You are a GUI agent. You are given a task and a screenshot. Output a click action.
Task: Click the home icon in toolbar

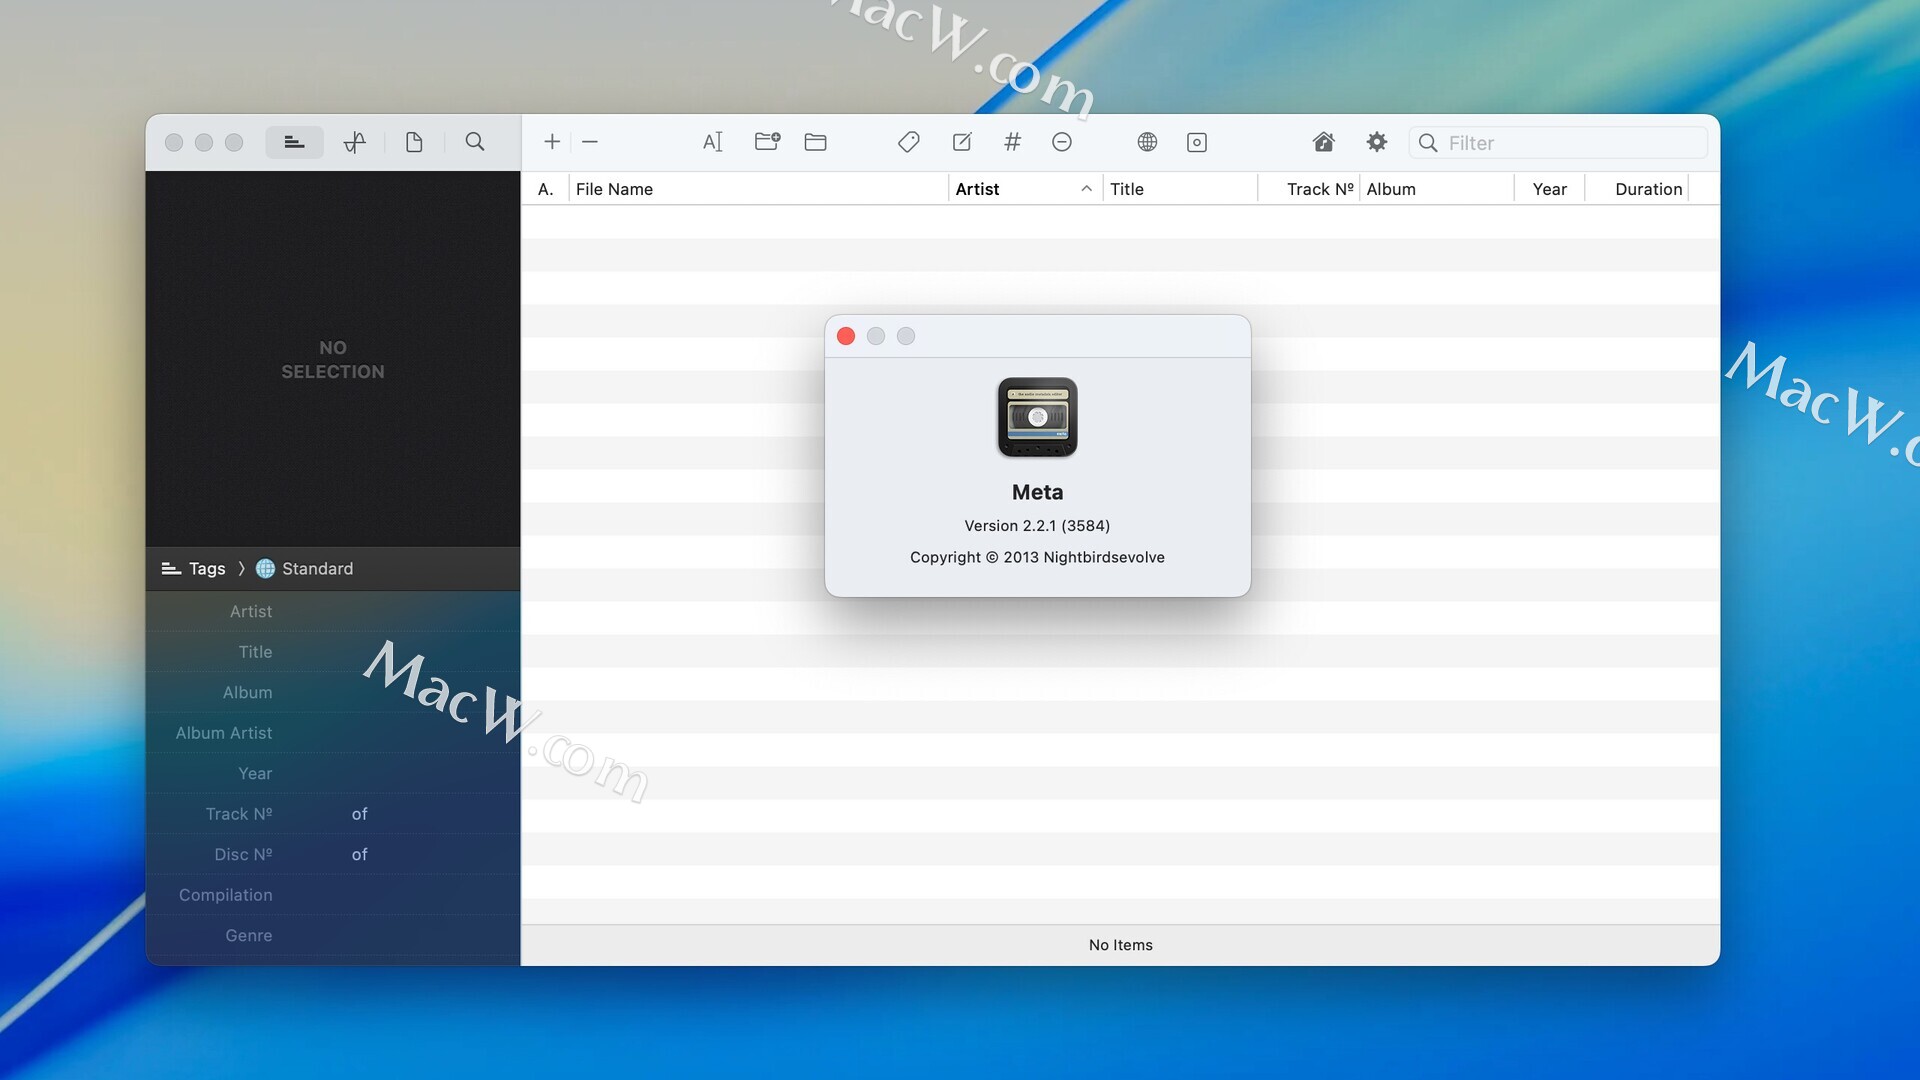click(1324, 142)
